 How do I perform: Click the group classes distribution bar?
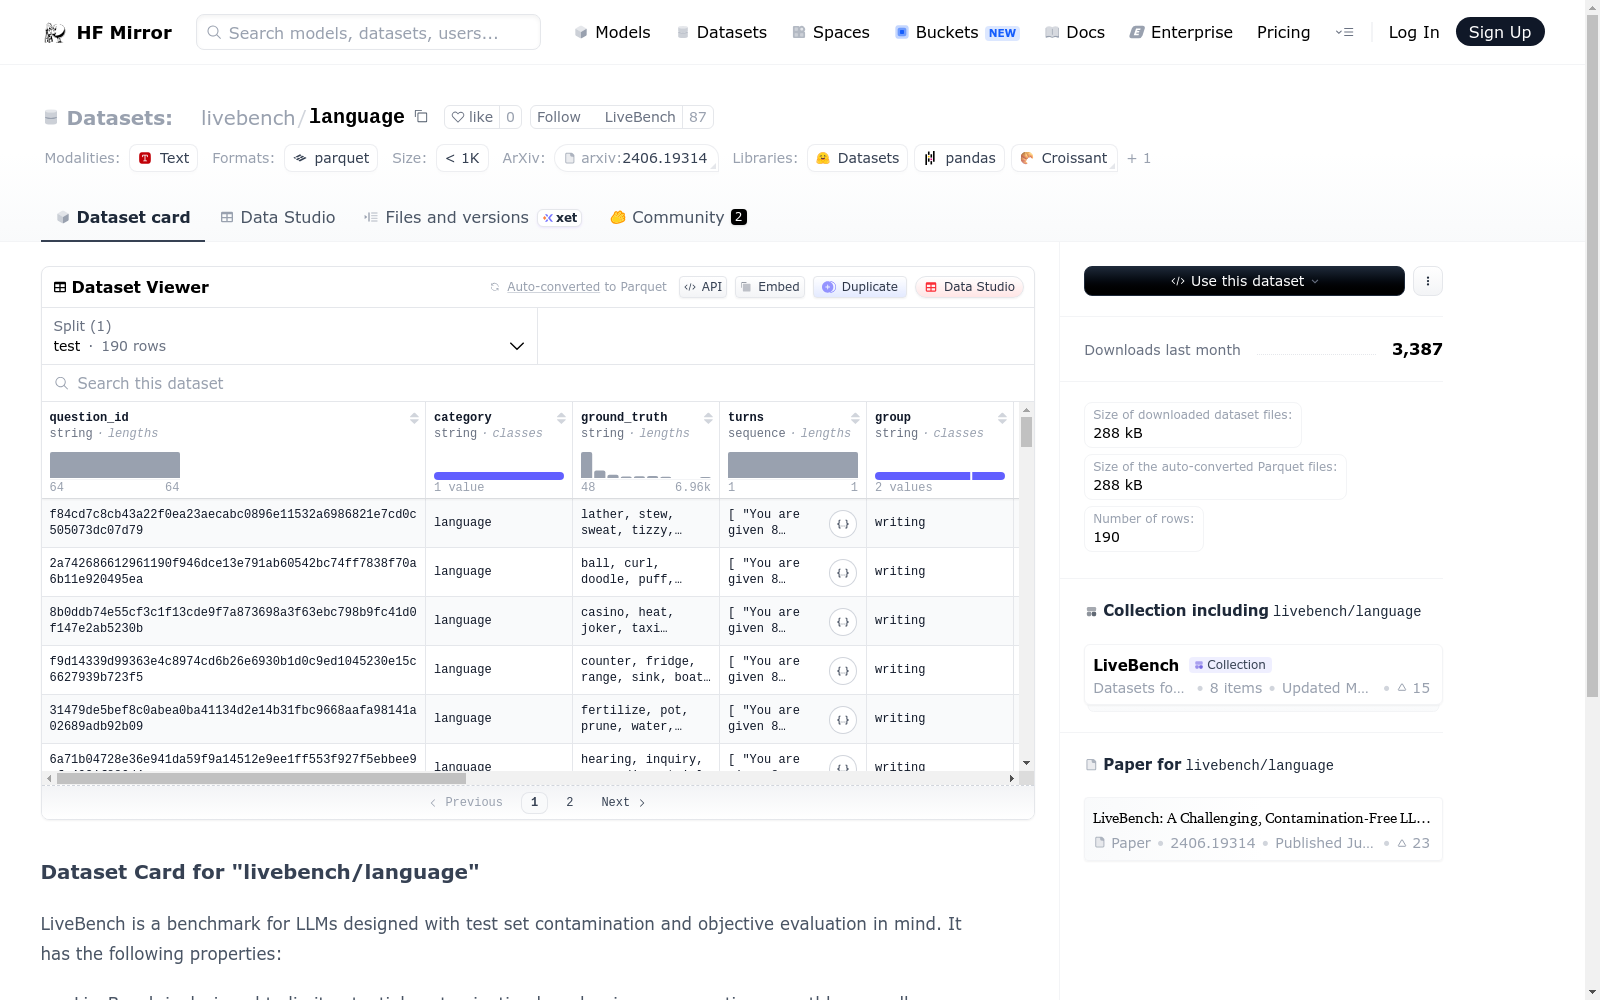(x=940, y=476)
